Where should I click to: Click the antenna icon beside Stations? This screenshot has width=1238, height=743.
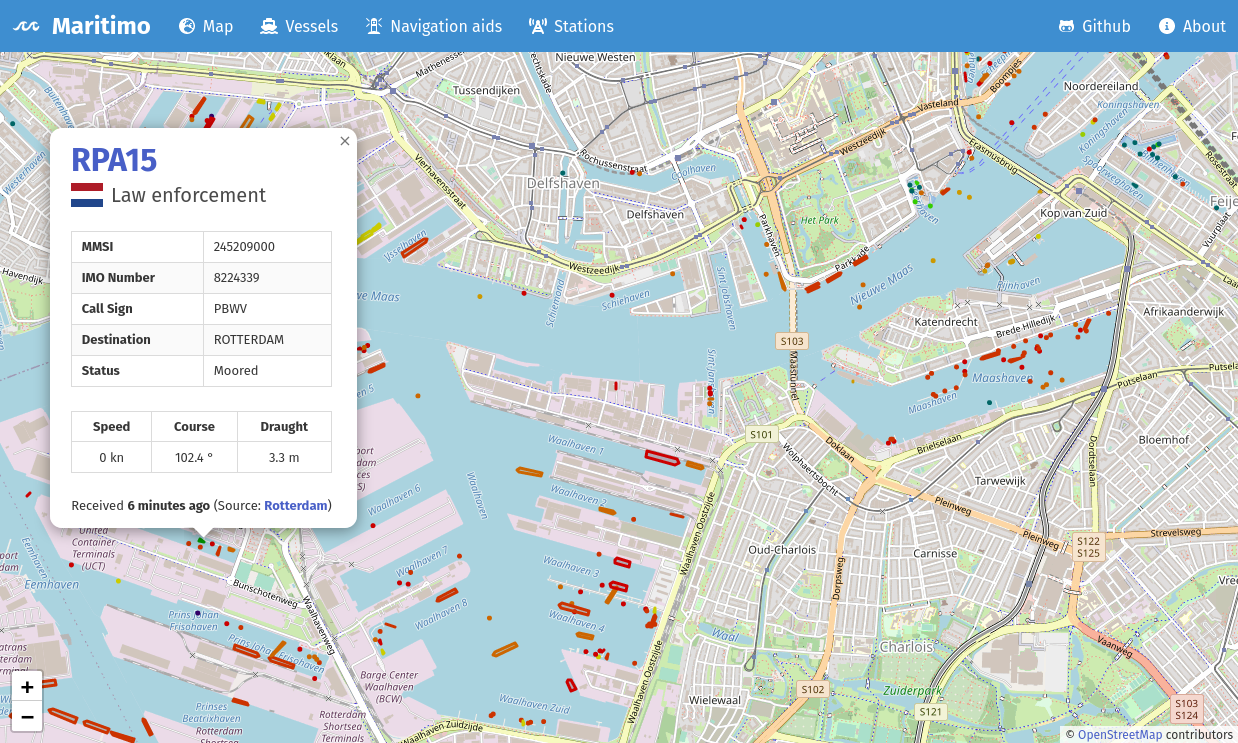537,27
